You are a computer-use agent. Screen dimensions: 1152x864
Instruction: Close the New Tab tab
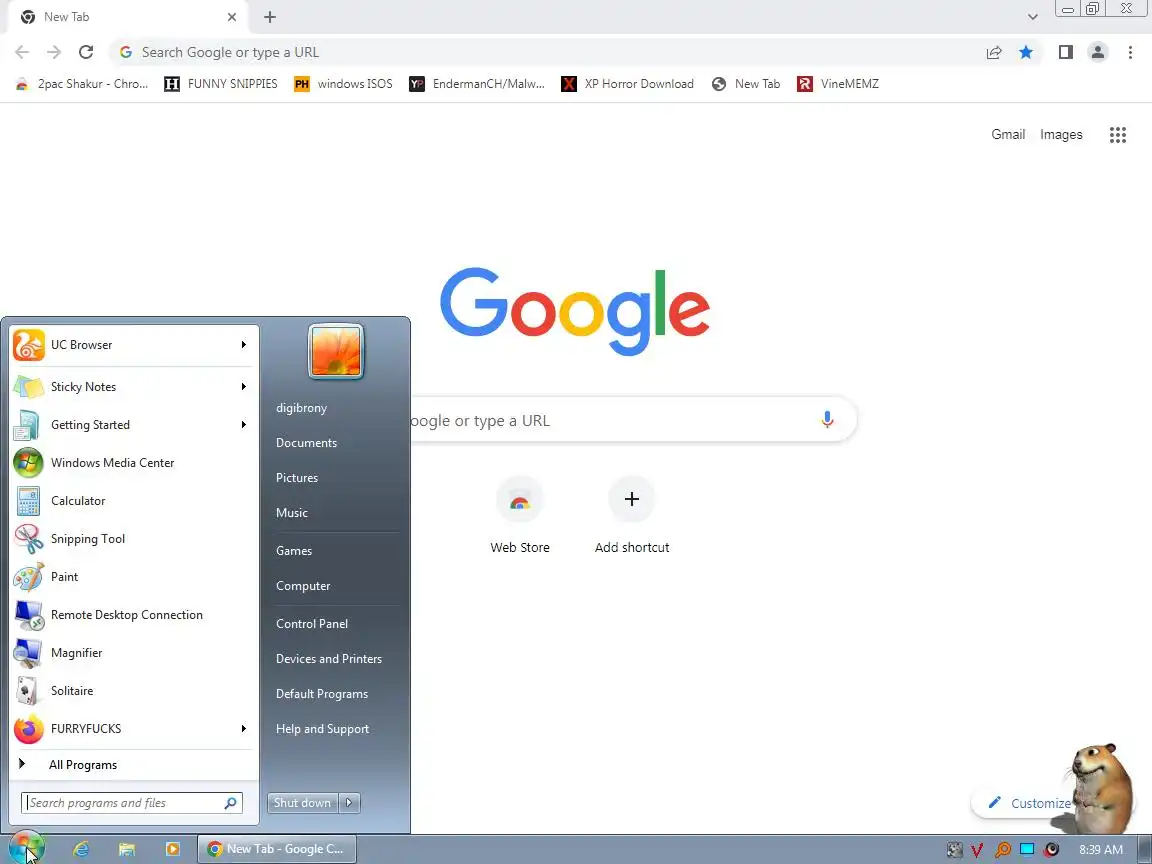coord(231,17)
